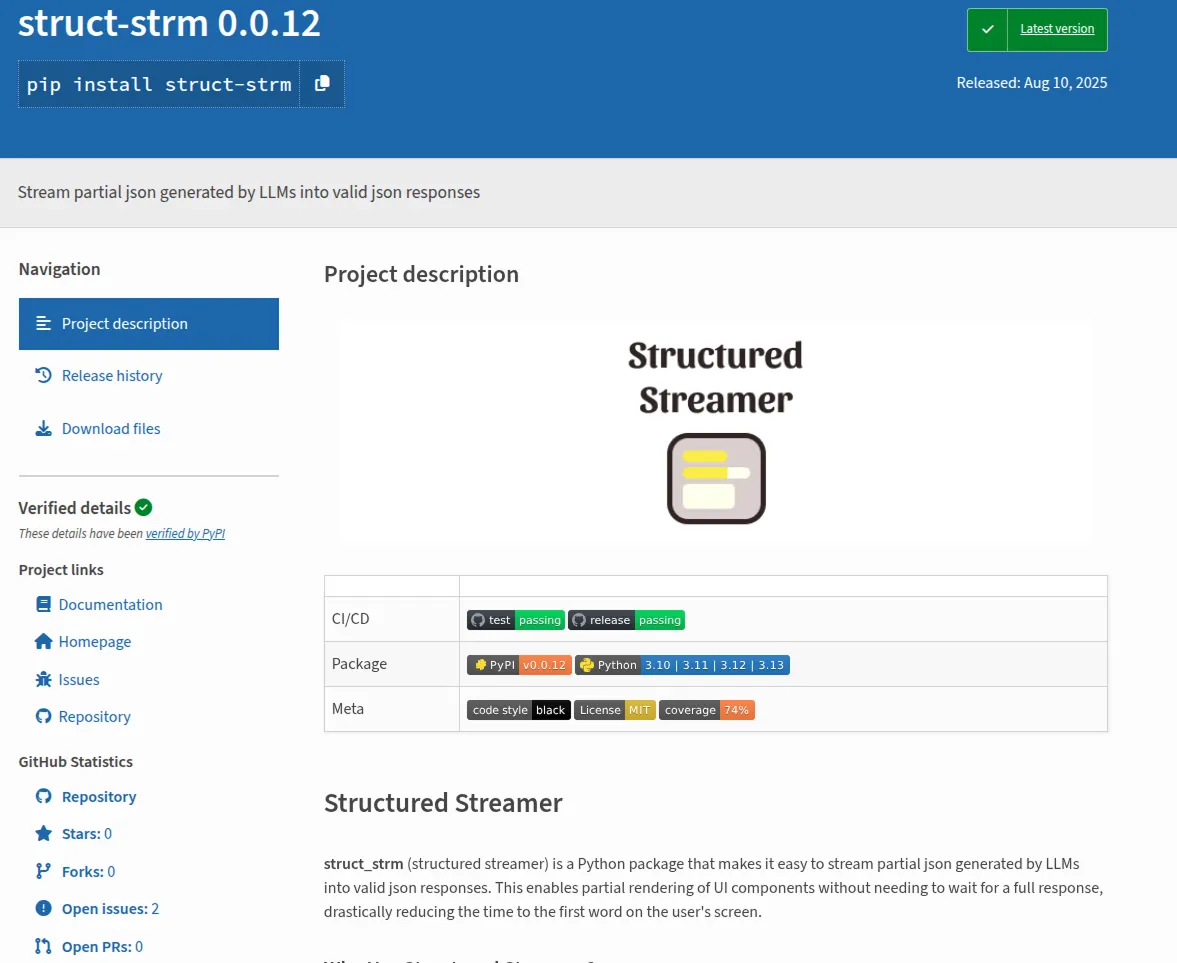Image resolution: width=1177 pixels, height=963 pixels.
Task: Click the Open PRs pull-request icon
Action: tap(44, 946)
